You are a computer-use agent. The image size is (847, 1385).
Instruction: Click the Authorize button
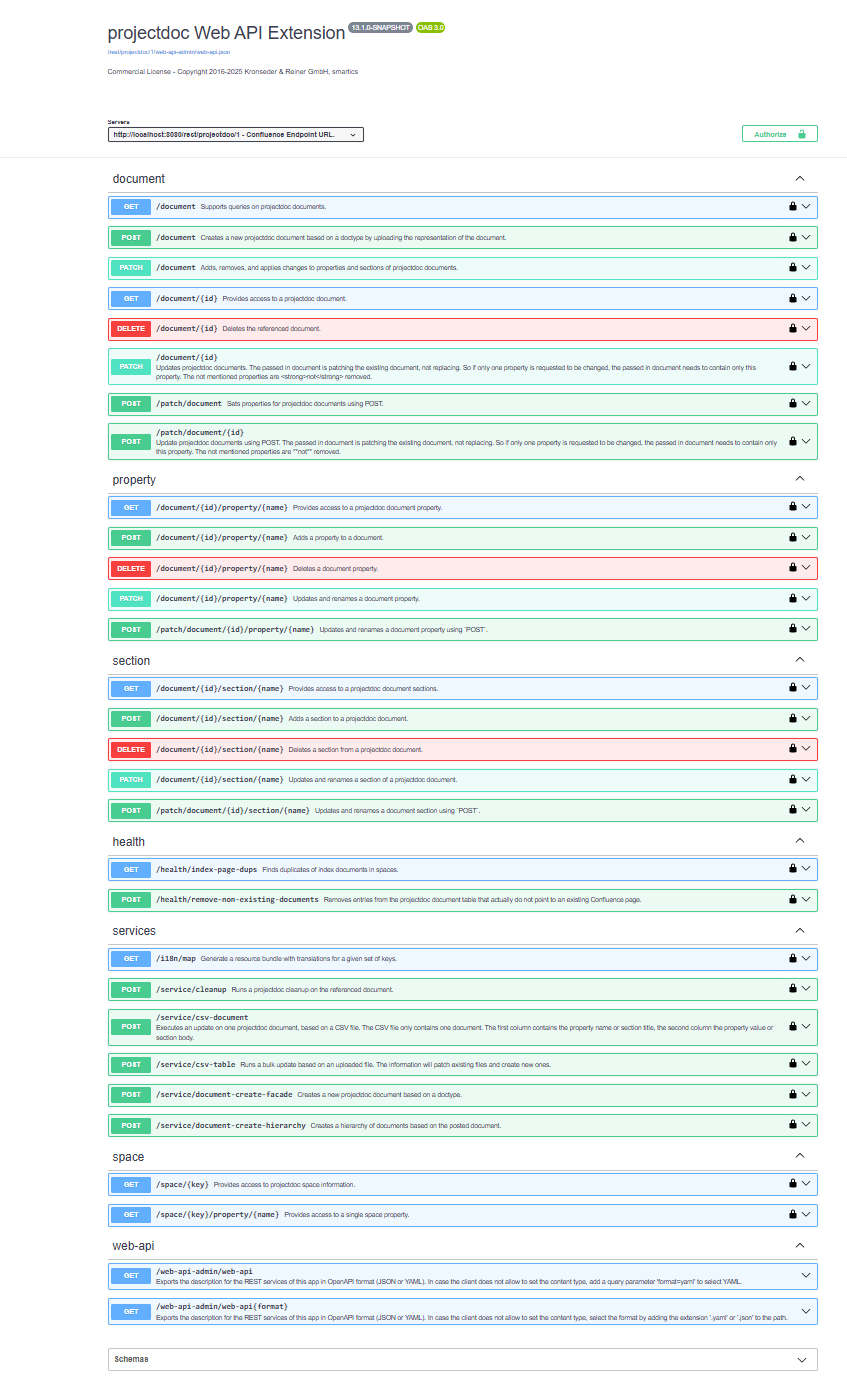[779, 134]
